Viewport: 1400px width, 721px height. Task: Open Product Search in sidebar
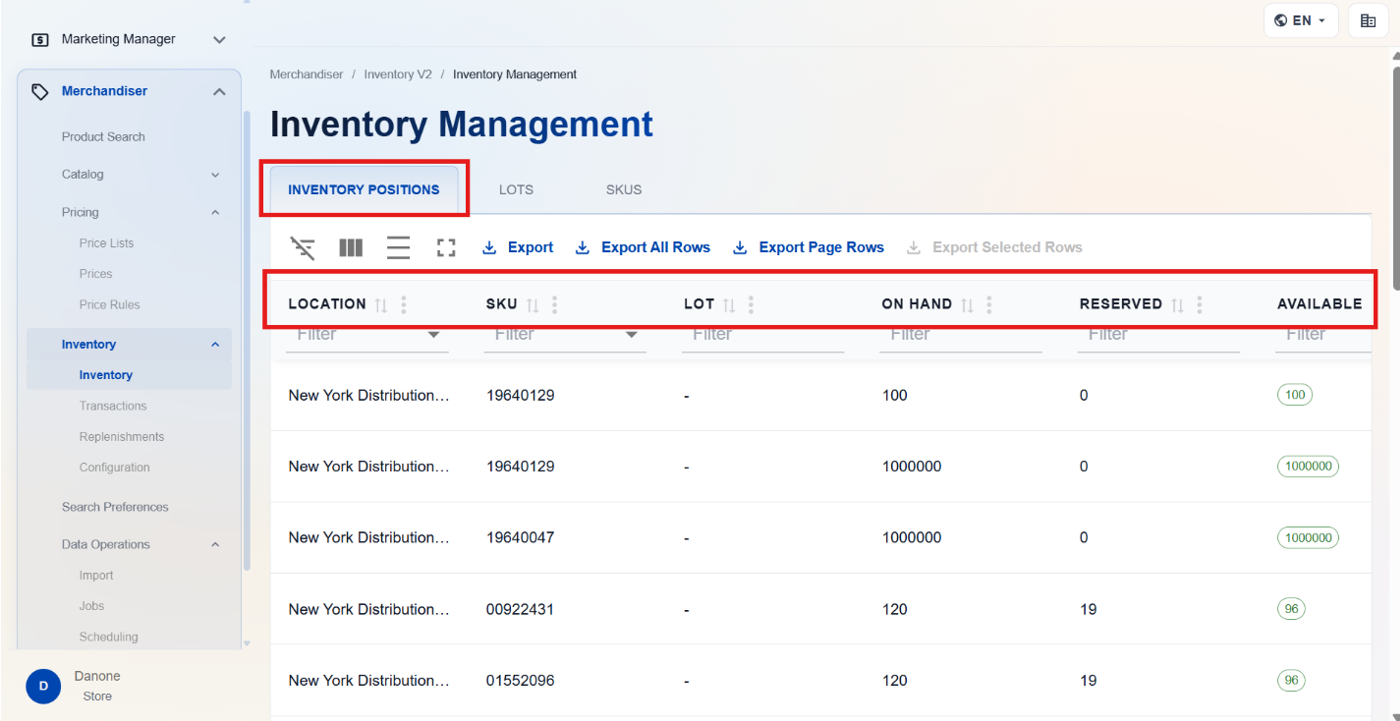coord(103,137)
